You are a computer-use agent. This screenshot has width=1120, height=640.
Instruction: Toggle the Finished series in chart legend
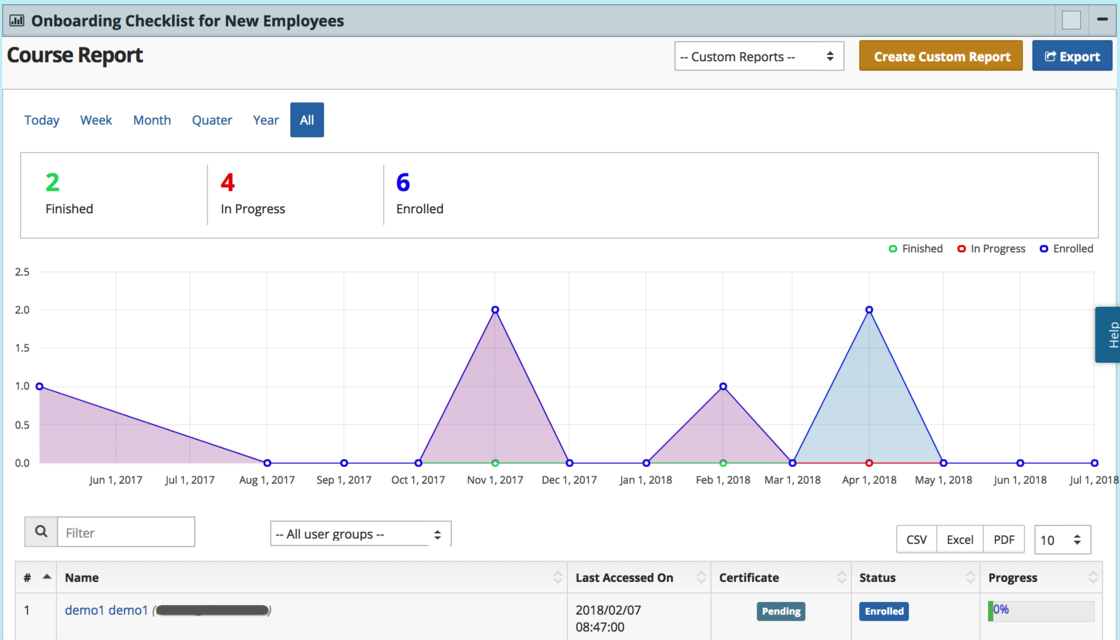[915, 249]
